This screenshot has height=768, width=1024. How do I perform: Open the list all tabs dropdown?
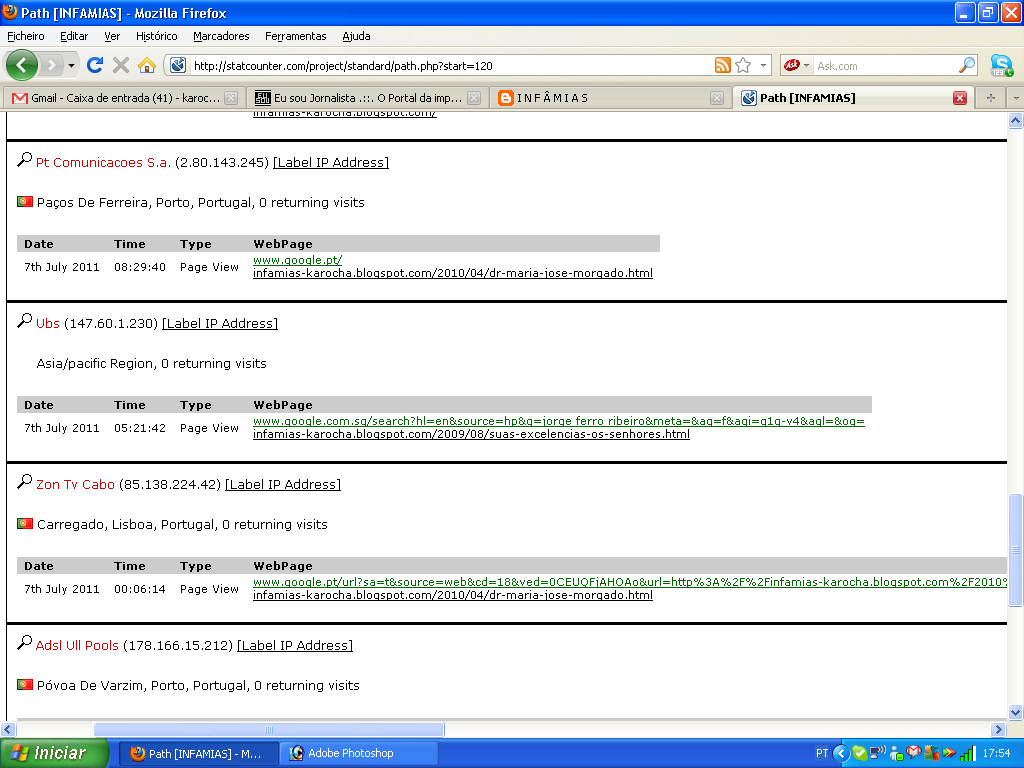pyautogui.click(x=1016, y=98)
